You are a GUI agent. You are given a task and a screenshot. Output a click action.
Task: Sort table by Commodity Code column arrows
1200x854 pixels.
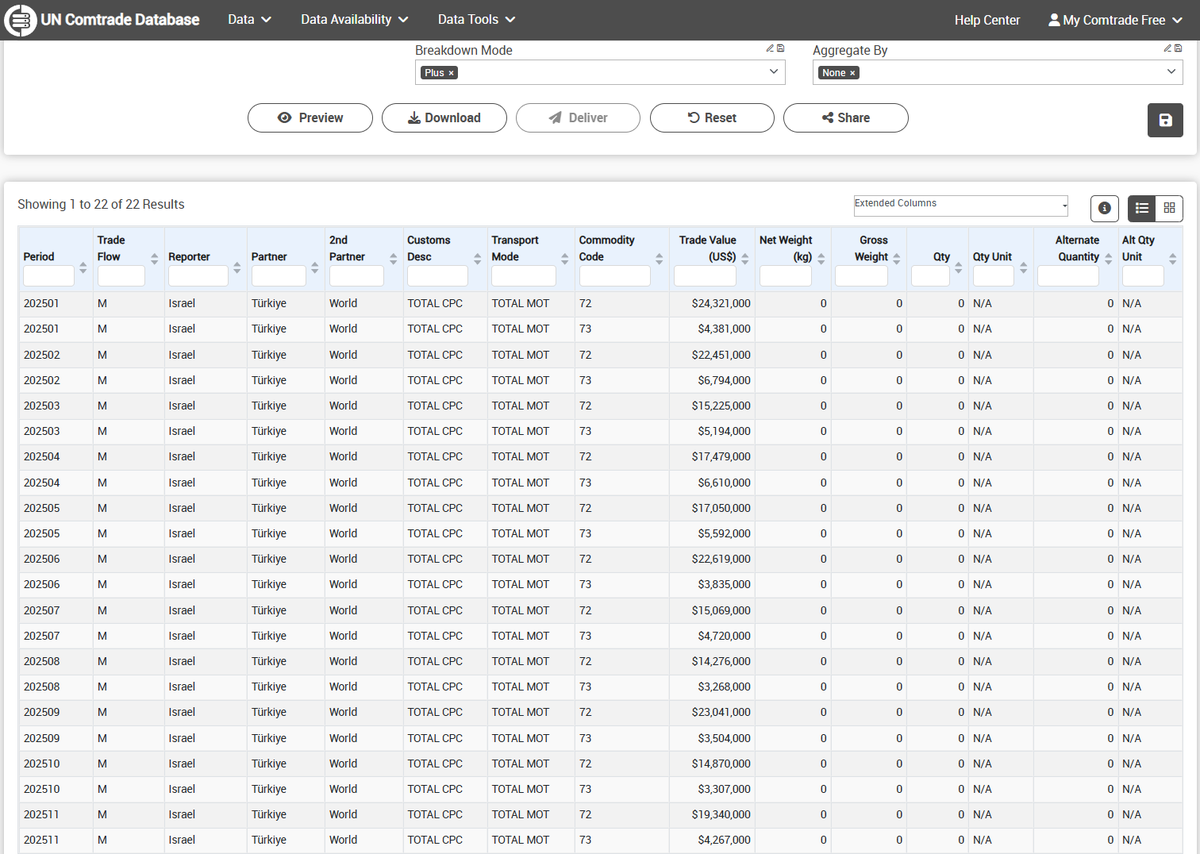(659, 258)
